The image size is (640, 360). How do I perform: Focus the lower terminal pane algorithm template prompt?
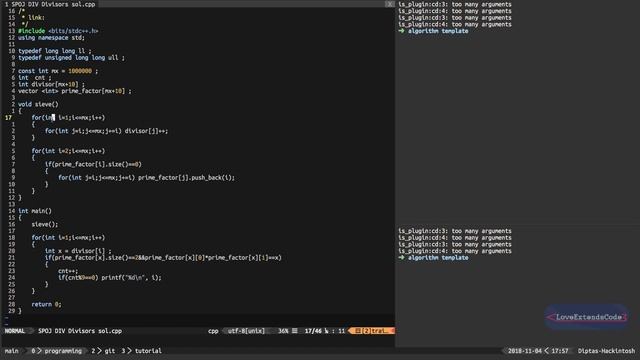tap(433, 258)
